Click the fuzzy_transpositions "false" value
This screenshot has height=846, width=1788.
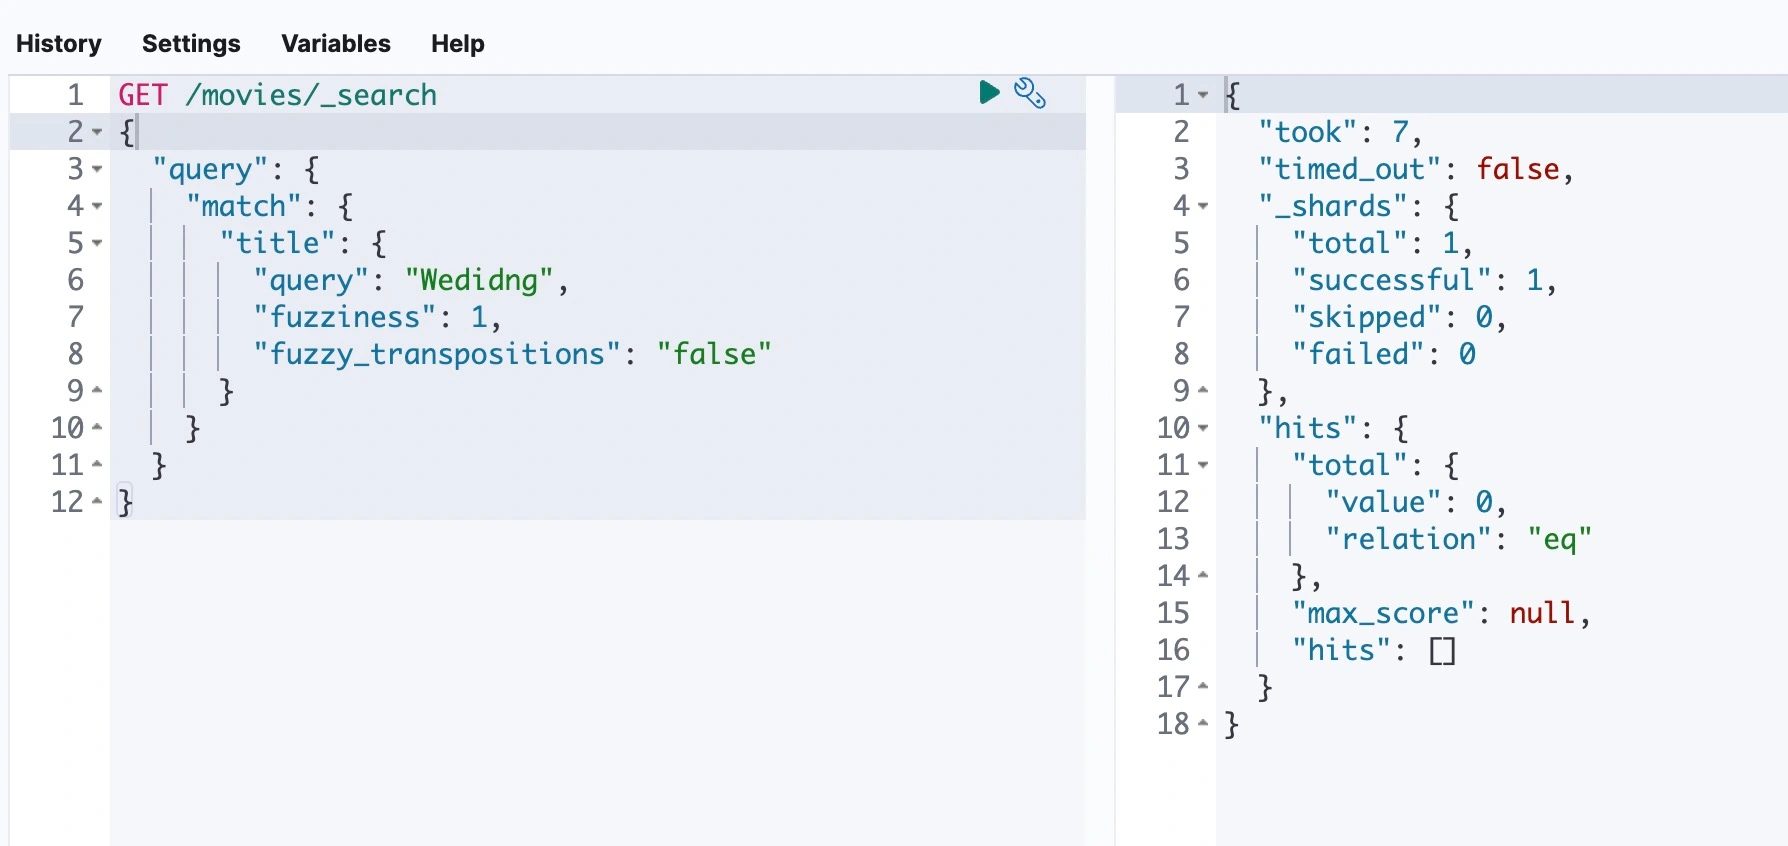714,354
